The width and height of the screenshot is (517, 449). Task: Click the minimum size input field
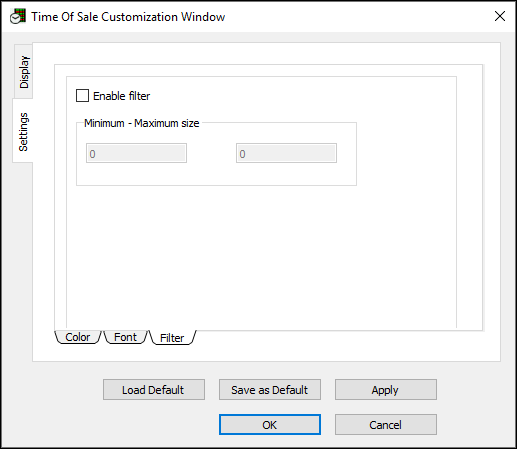136,153
